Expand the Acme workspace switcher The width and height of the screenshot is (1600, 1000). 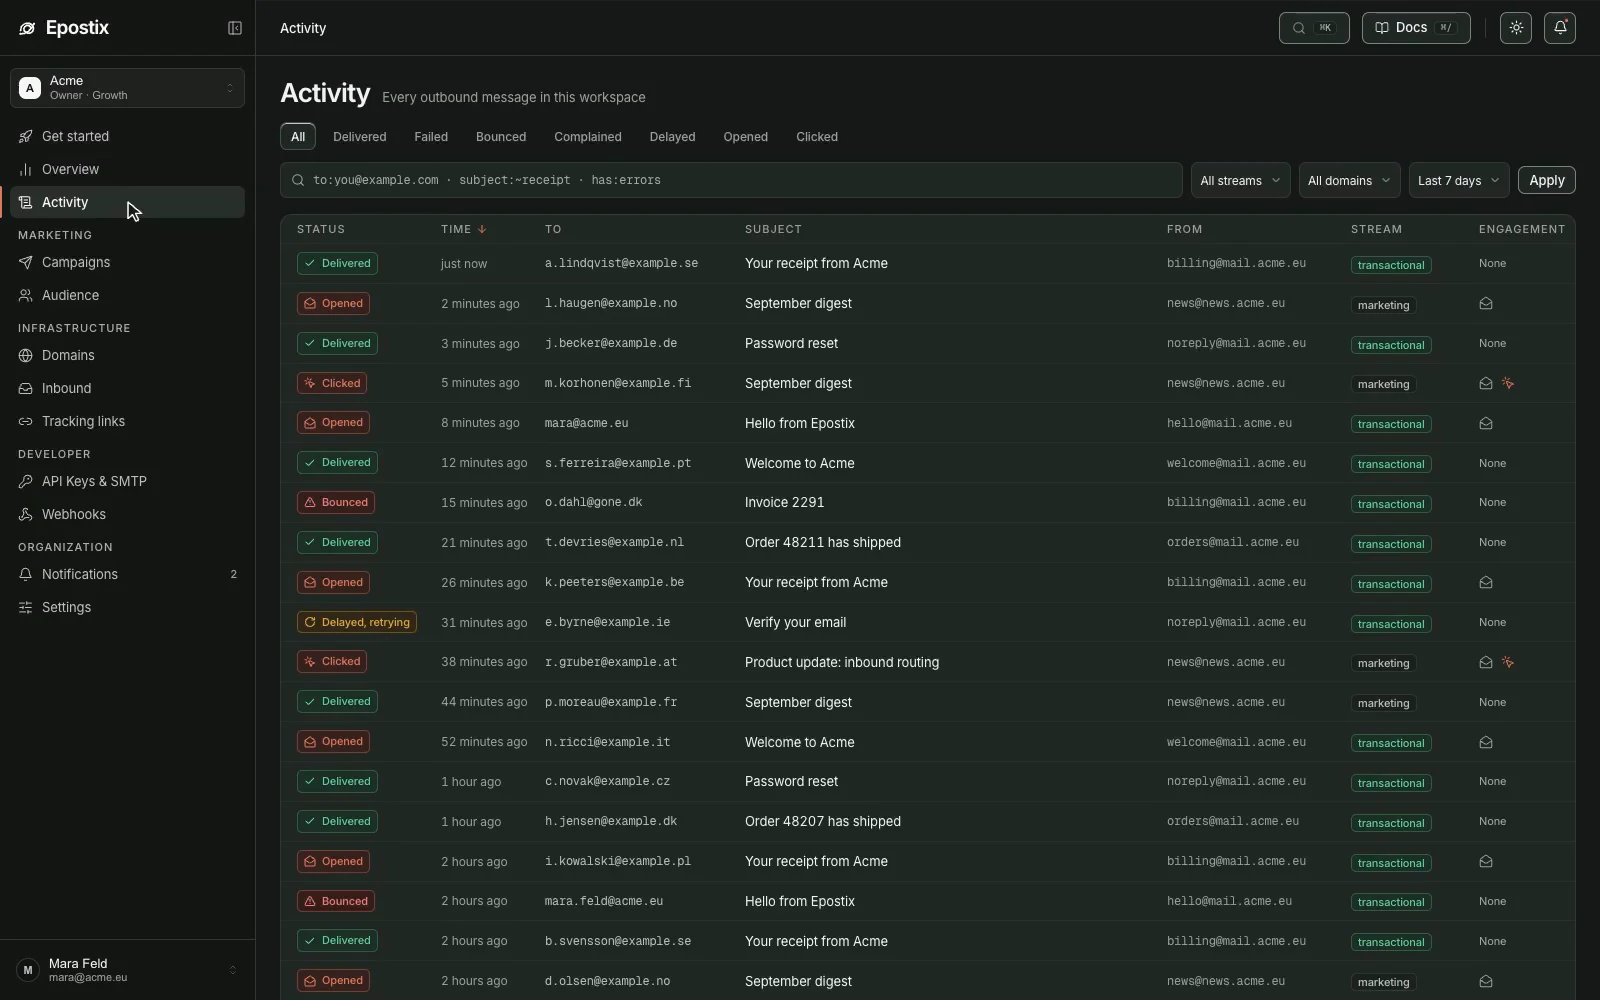coord(127,88)
